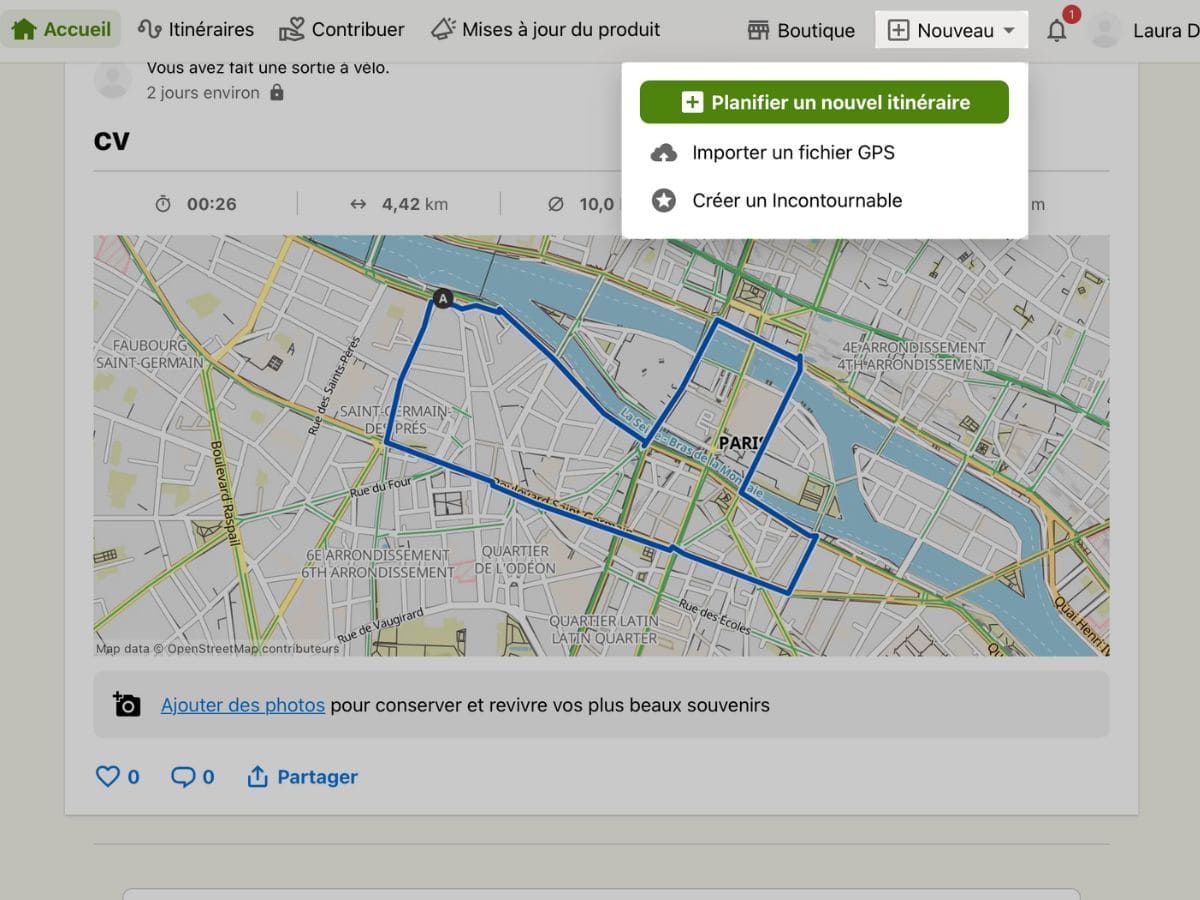
Task: Open the comments speech bubble icon
Action: click(183, 776)
